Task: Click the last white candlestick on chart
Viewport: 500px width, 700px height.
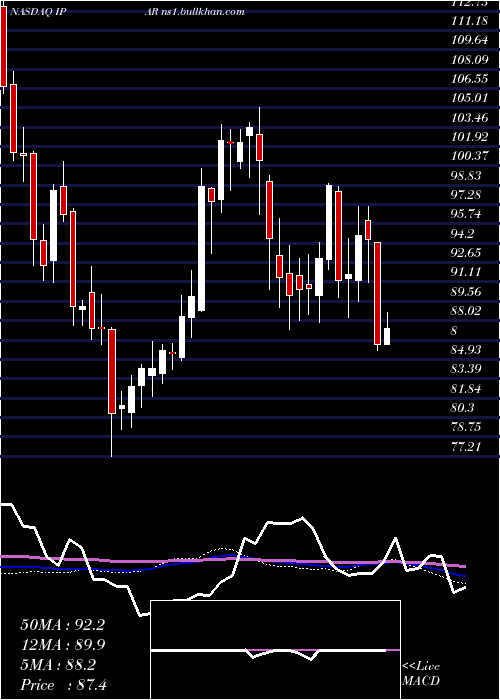Action: tap(387, 336)
